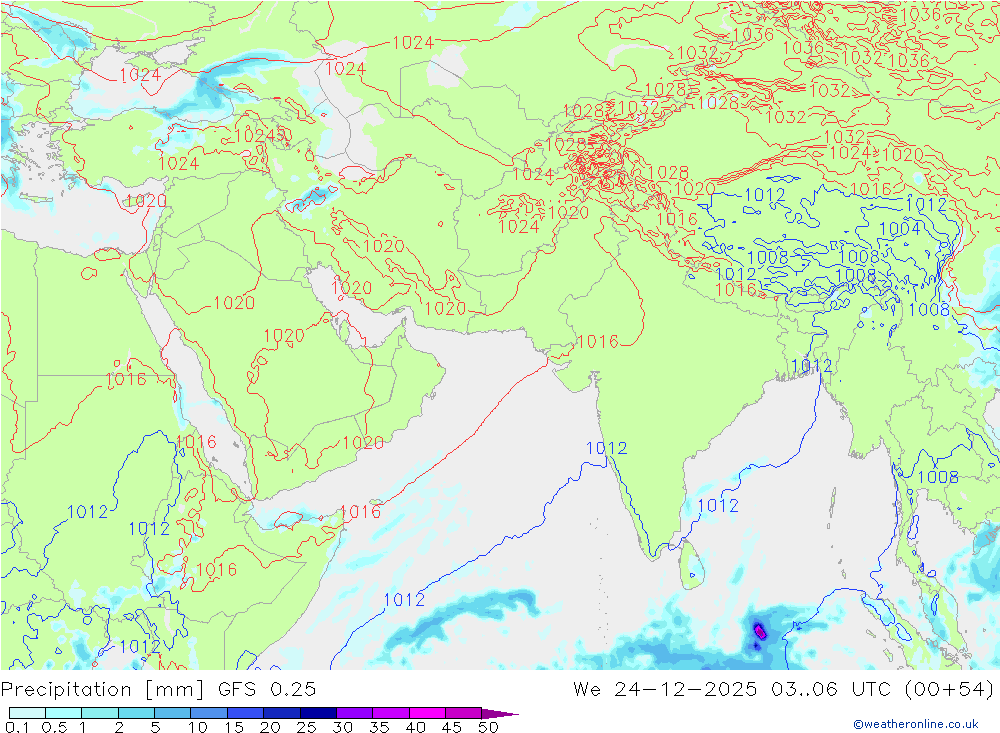This screenshot has height=733, width=1000.
Task: Select the 'Precipitation [mm] GFS 0.25' title
Action: (x=158, y=690)
